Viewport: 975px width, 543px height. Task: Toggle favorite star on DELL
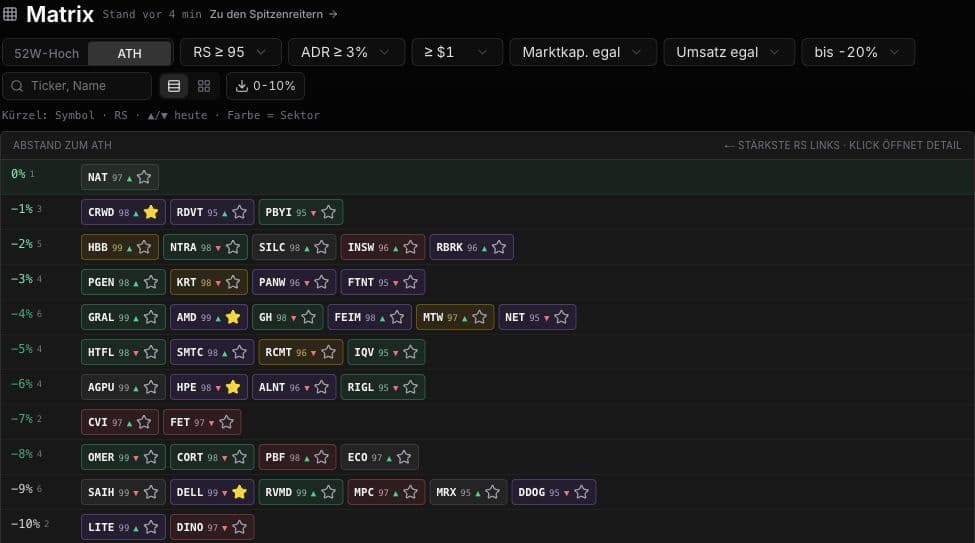[x=239, y=492]
